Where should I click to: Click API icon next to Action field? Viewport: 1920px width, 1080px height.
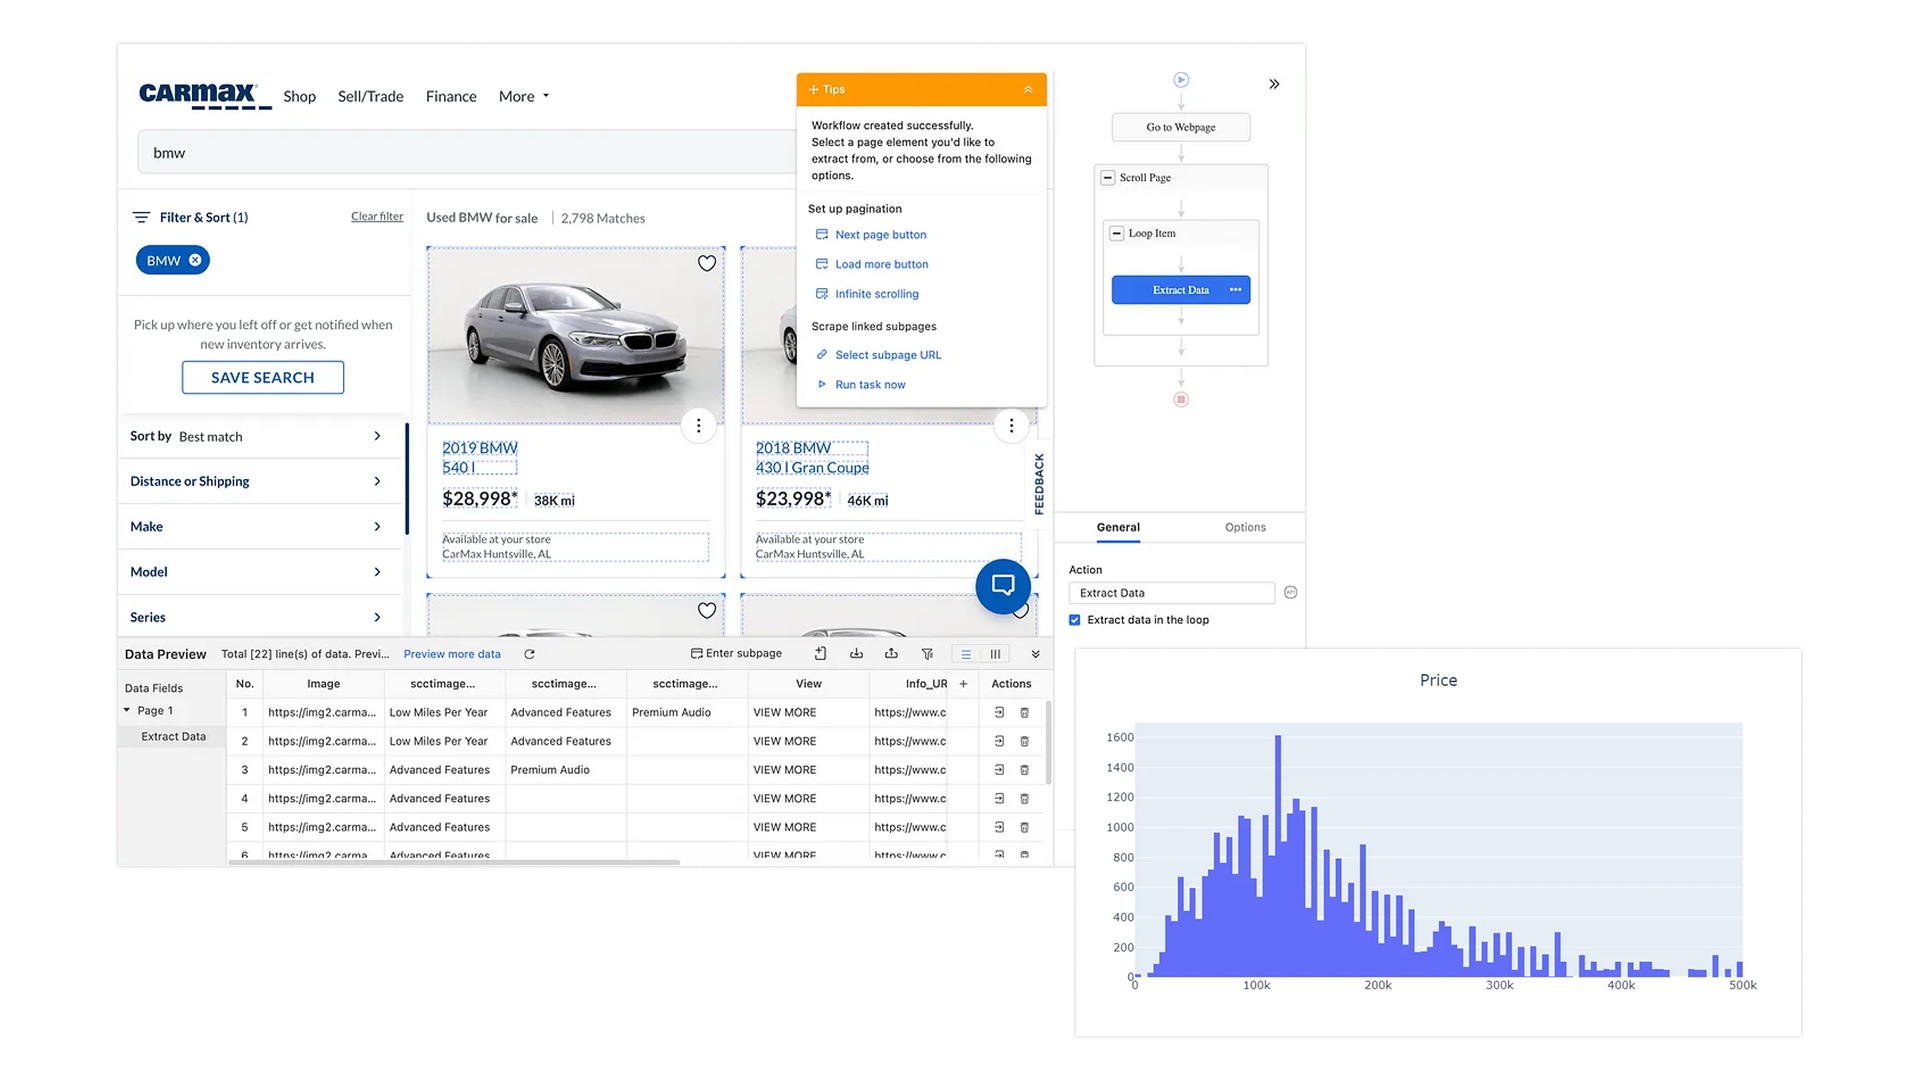pyautogui.click(x=1291, y=592)
